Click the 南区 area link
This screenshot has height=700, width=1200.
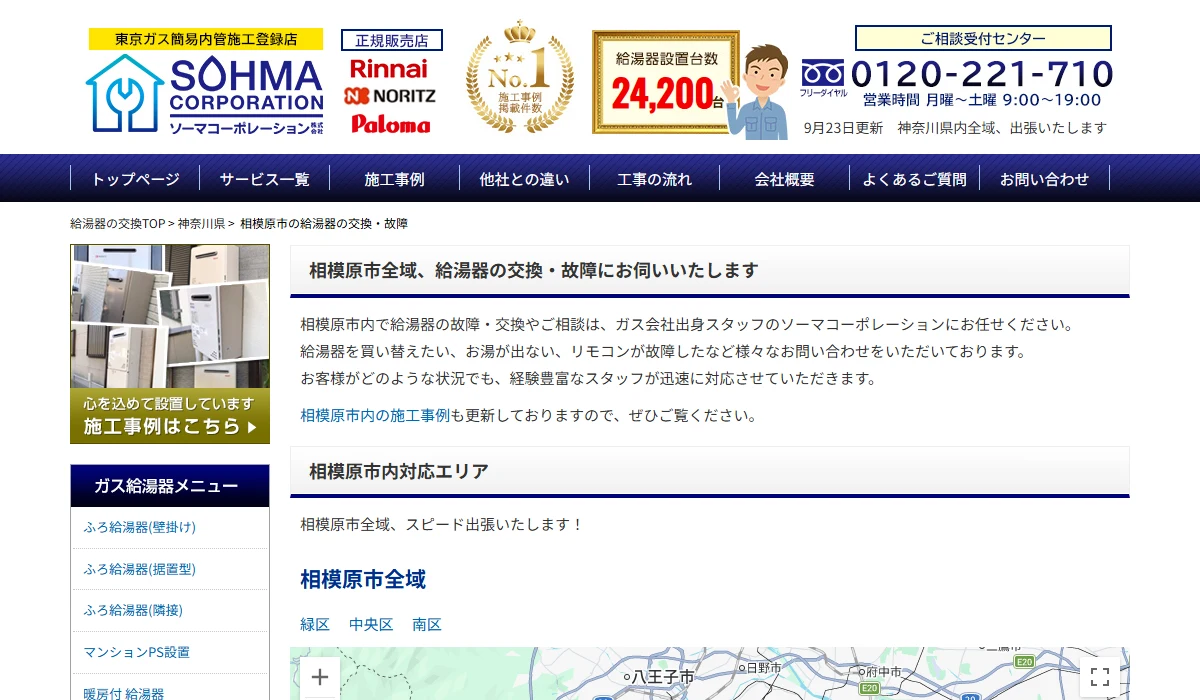click(x=427, y=624)
